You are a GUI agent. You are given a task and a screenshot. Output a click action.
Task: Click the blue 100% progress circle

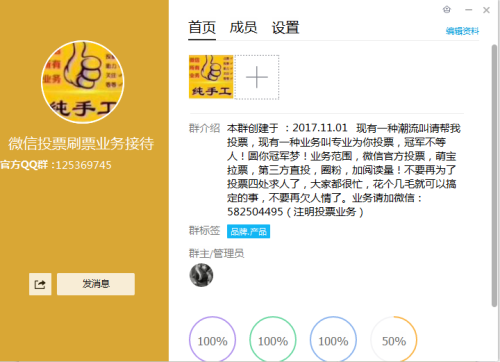click(333, 340)
